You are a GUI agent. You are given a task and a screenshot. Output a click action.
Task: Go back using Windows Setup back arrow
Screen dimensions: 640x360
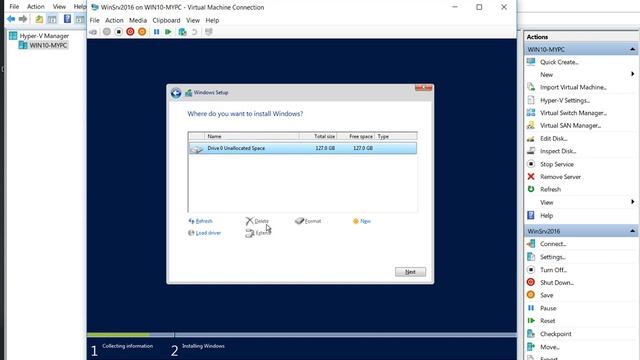pos(176,93)
